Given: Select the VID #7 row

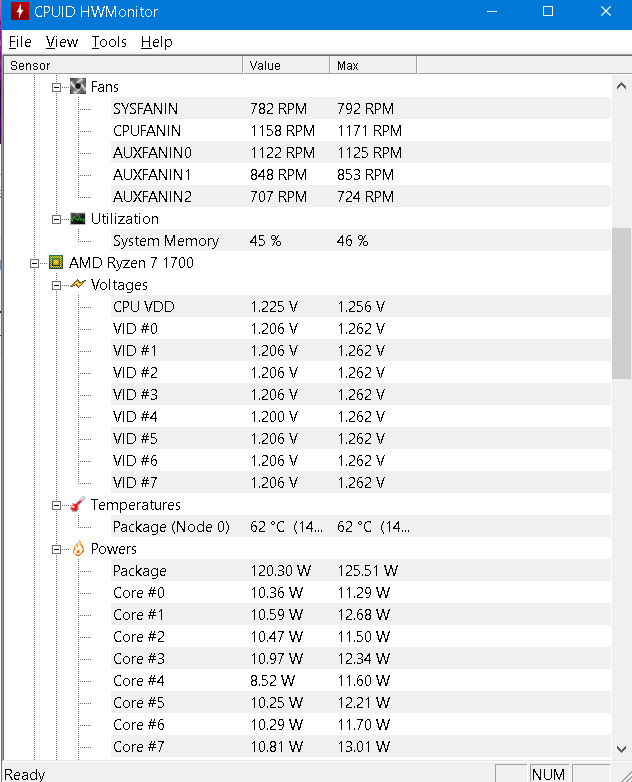Looking at the screenshot, I should (x=361, y=482).
